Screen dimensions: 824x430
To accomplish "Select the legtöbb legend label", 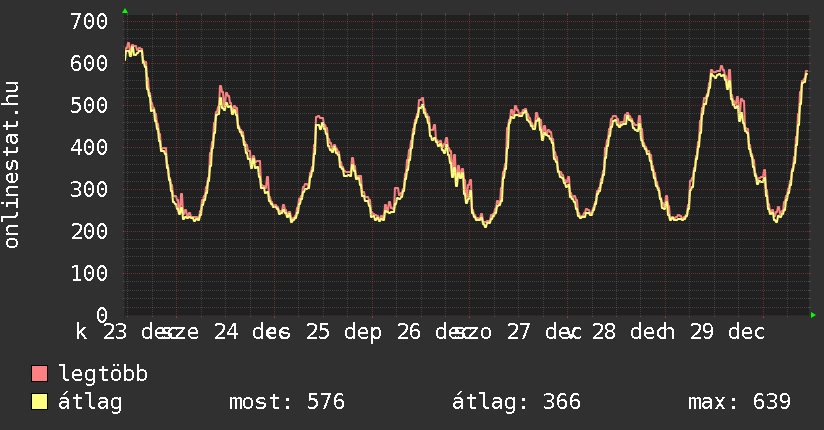I will (x=103, y=375).
